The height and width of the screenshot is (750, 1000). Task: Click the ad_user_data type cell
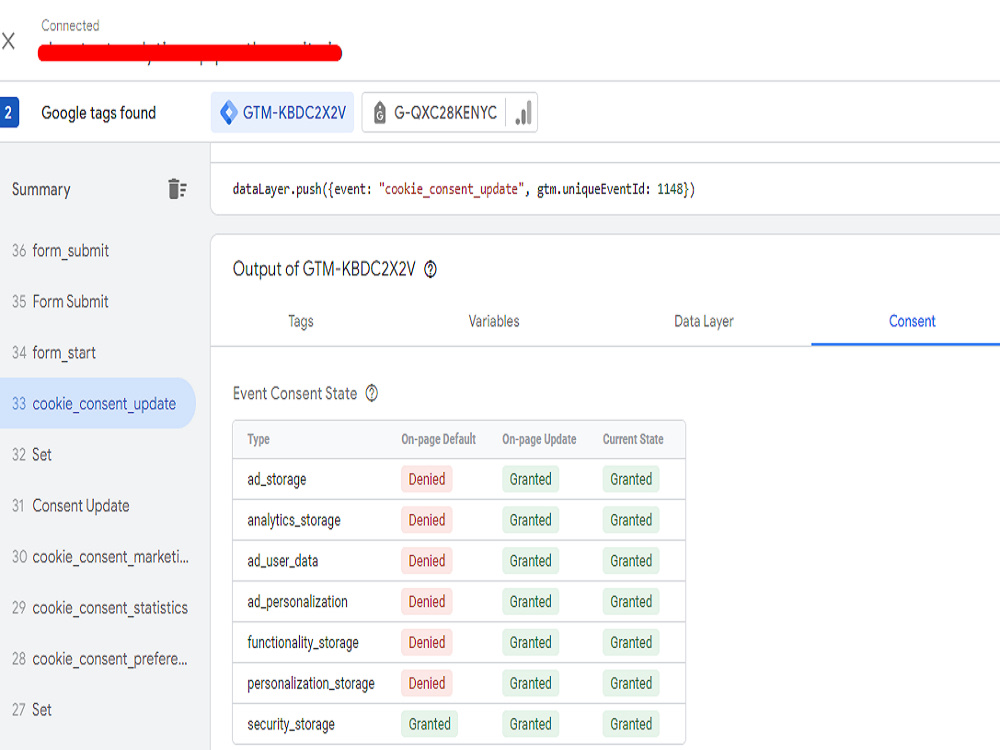click(283, 561)
